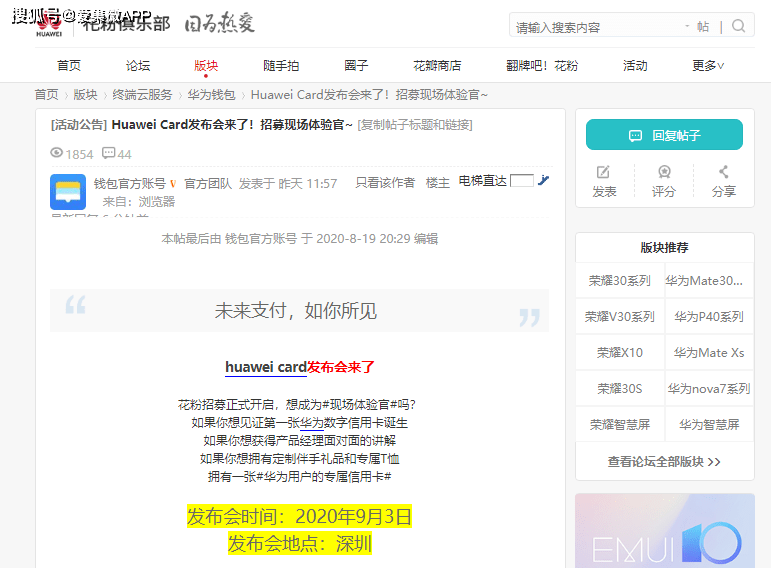Viewport: 771px width, 568px height.
Task: Focus the 请输入搜索内容 search field
Action: (x=597, y=27)
